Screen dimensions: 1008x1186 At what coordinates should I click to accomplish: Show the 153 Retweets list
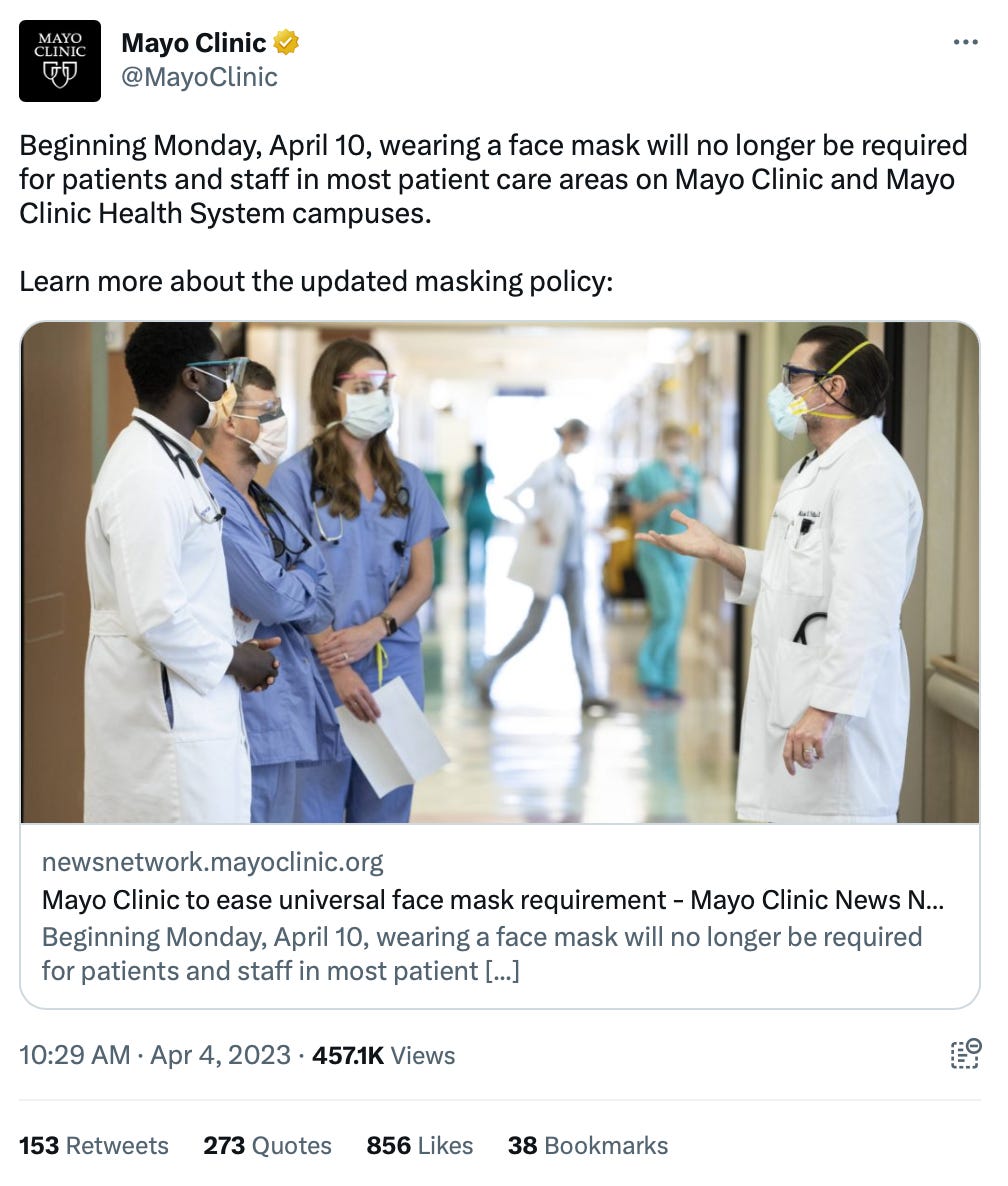(94, 1145)
